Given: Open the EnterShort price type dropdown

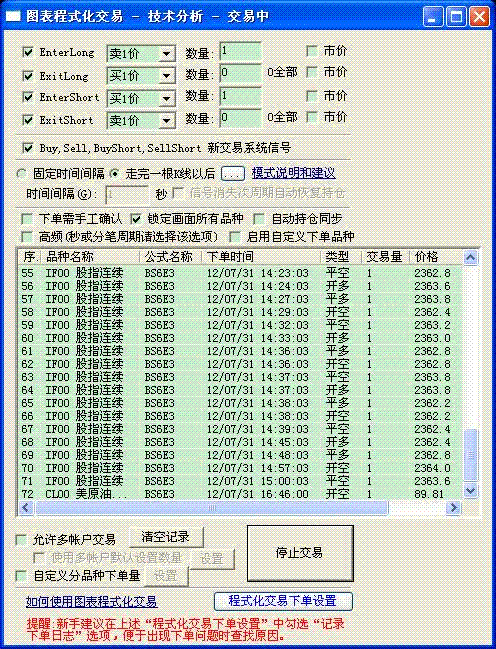Looking at the screenshot, I should click(x=166, y=99).
